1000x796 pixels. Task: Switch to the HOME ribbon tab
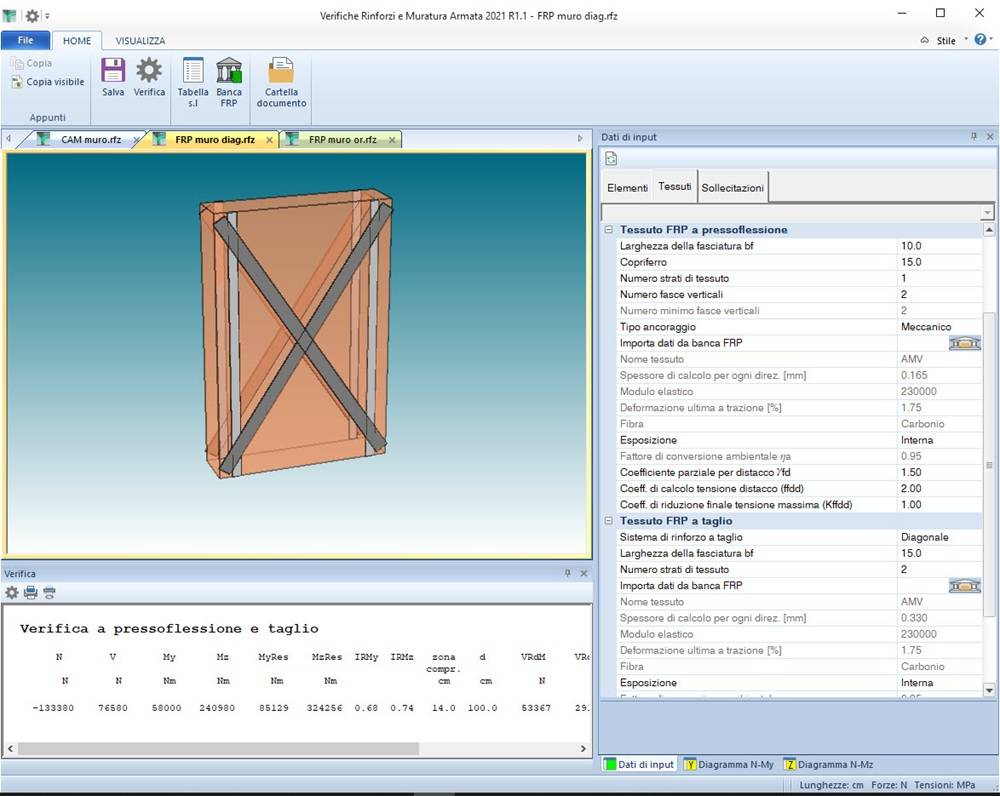77,41
